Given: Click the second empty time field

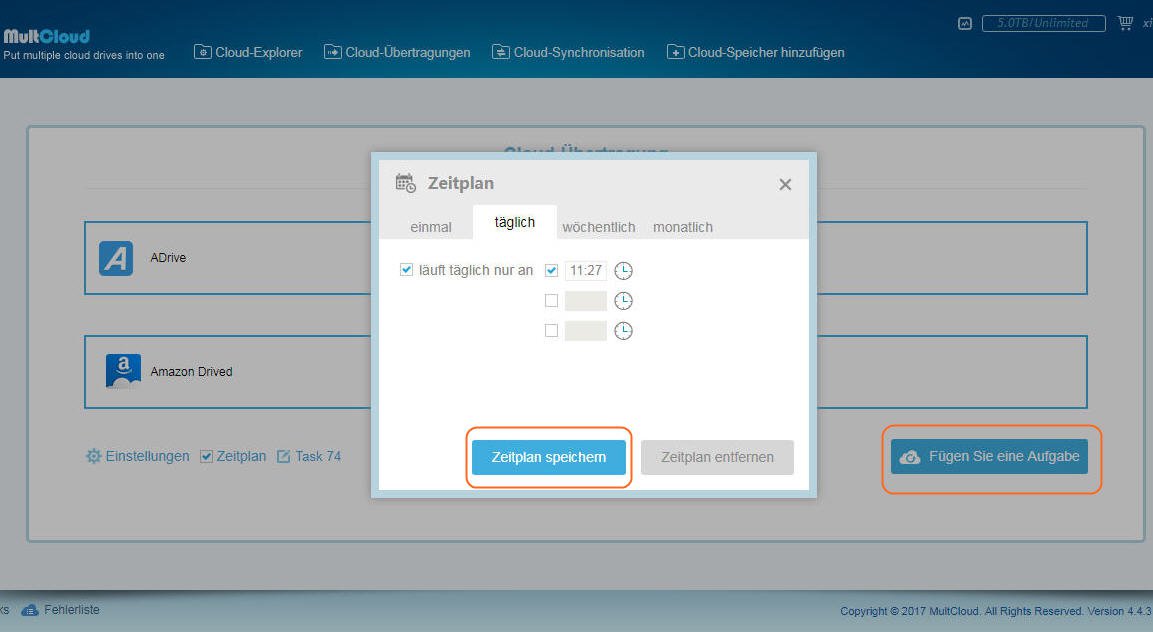Looking at the screenshot, I should click(585, 300).
